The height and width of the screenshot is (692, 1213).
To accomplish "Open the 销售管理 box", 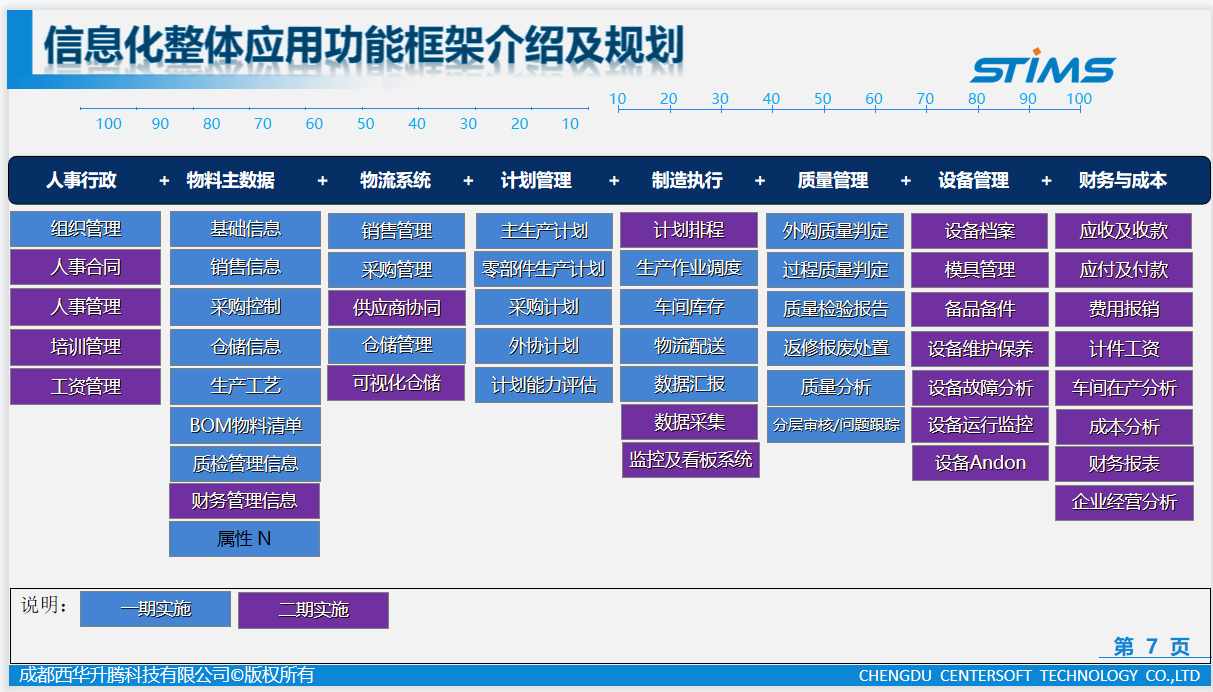I will pos(396,231).
